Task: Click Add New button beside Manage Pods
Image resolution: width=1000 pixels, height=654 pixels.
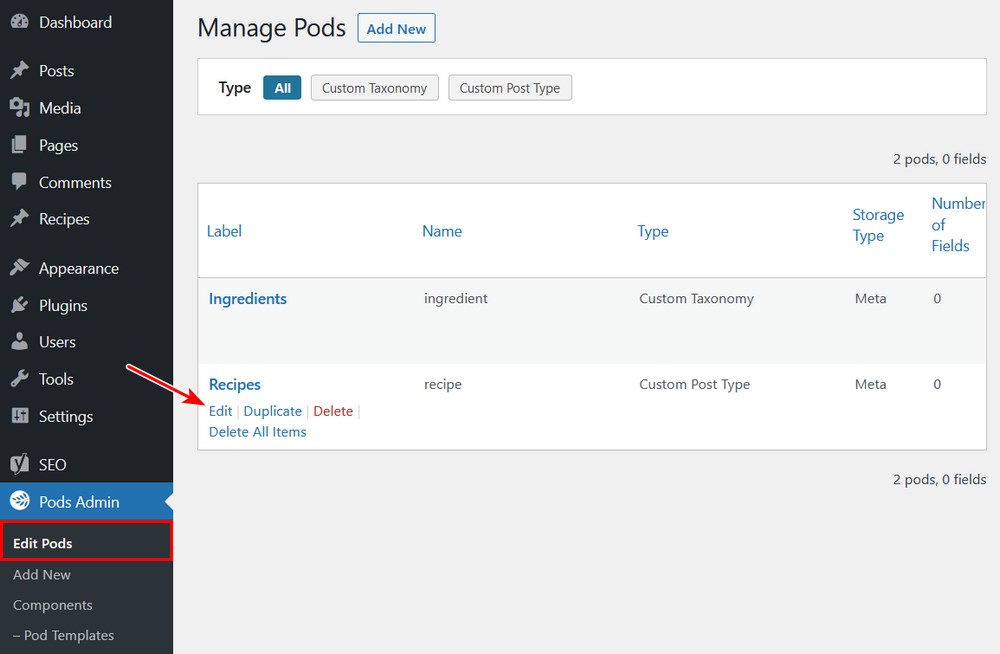Action: tap(396, 28)
